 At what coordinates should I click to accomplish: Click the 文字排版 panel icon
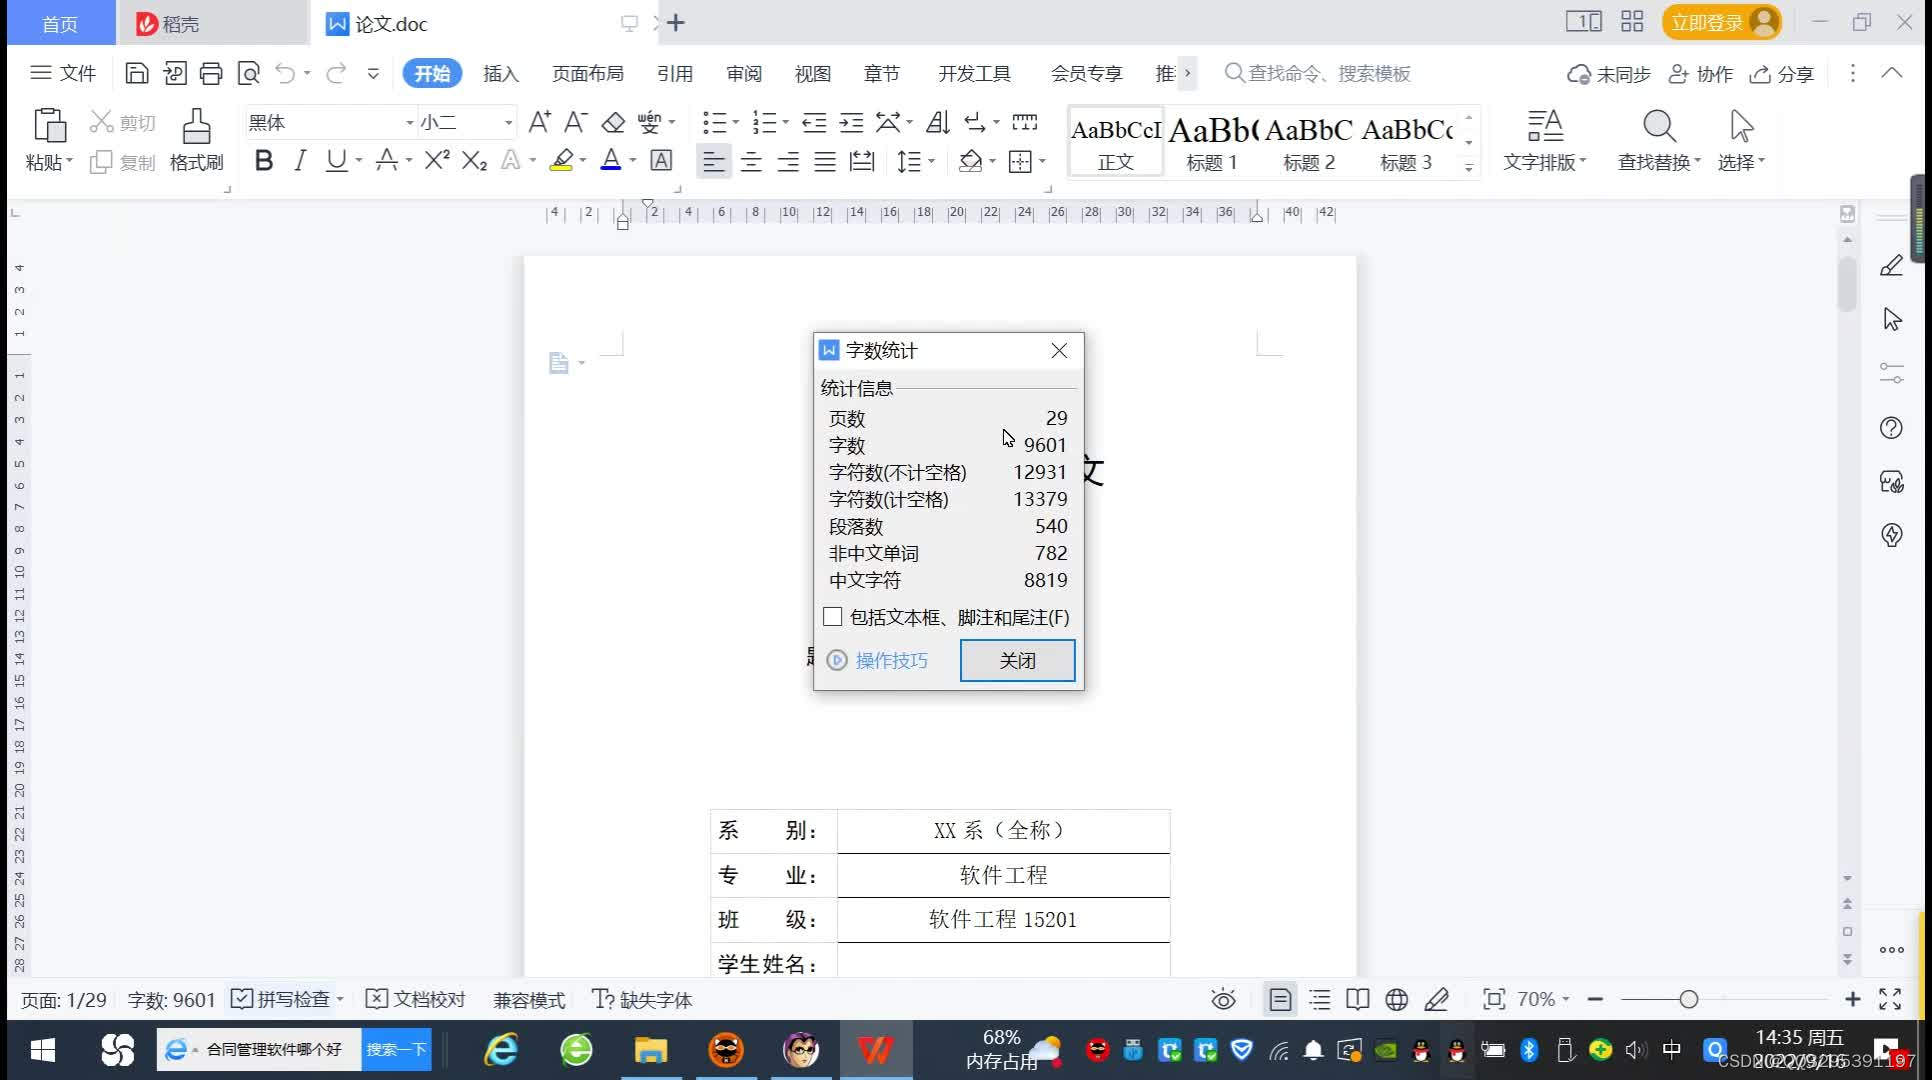click(x=1542, y=138)
